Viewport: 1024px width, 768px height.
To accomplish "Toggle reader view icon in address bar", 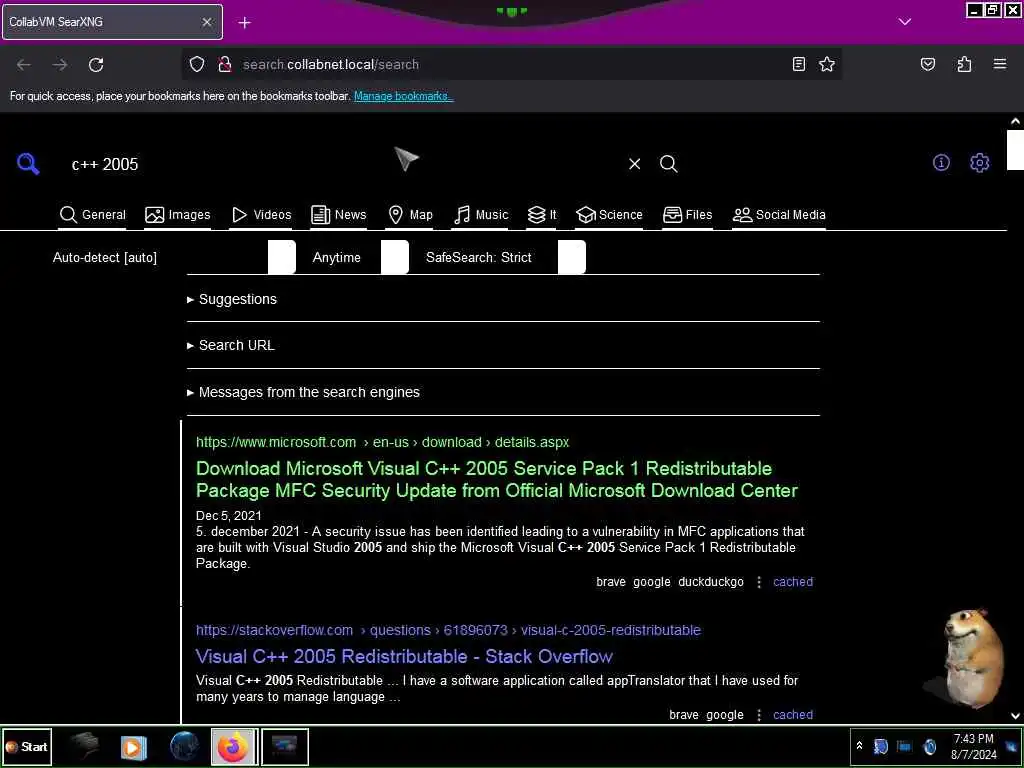I will [x=799, y=64].
